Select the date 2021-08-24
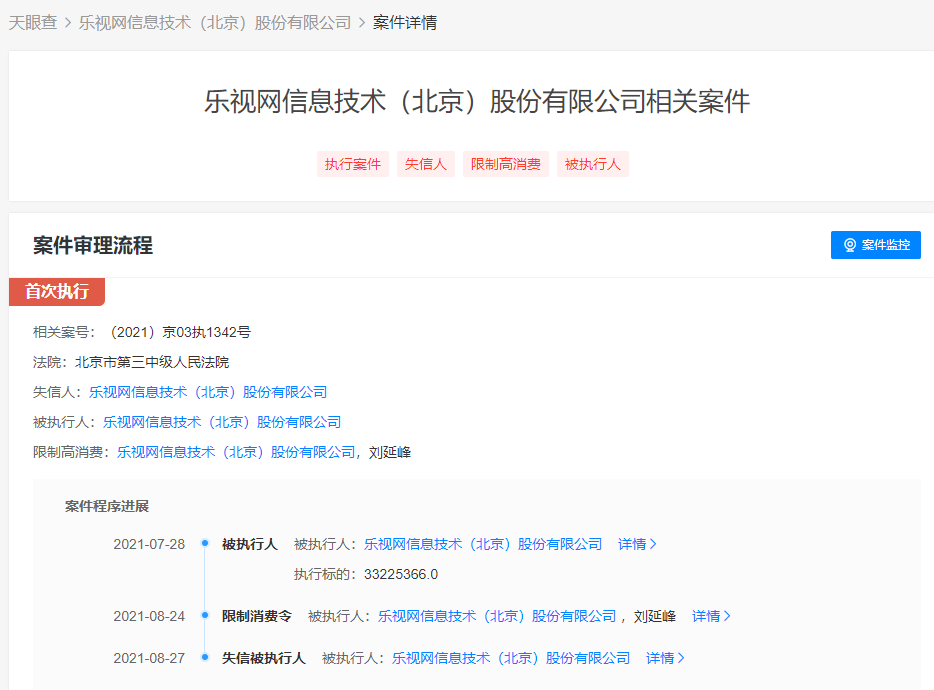The width and height of the screenshot is (934, 690). 149,616
